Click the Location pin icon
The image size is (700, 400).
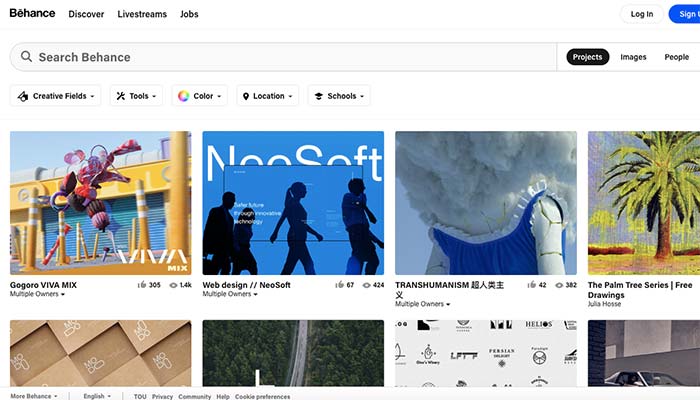click(246, 96)
